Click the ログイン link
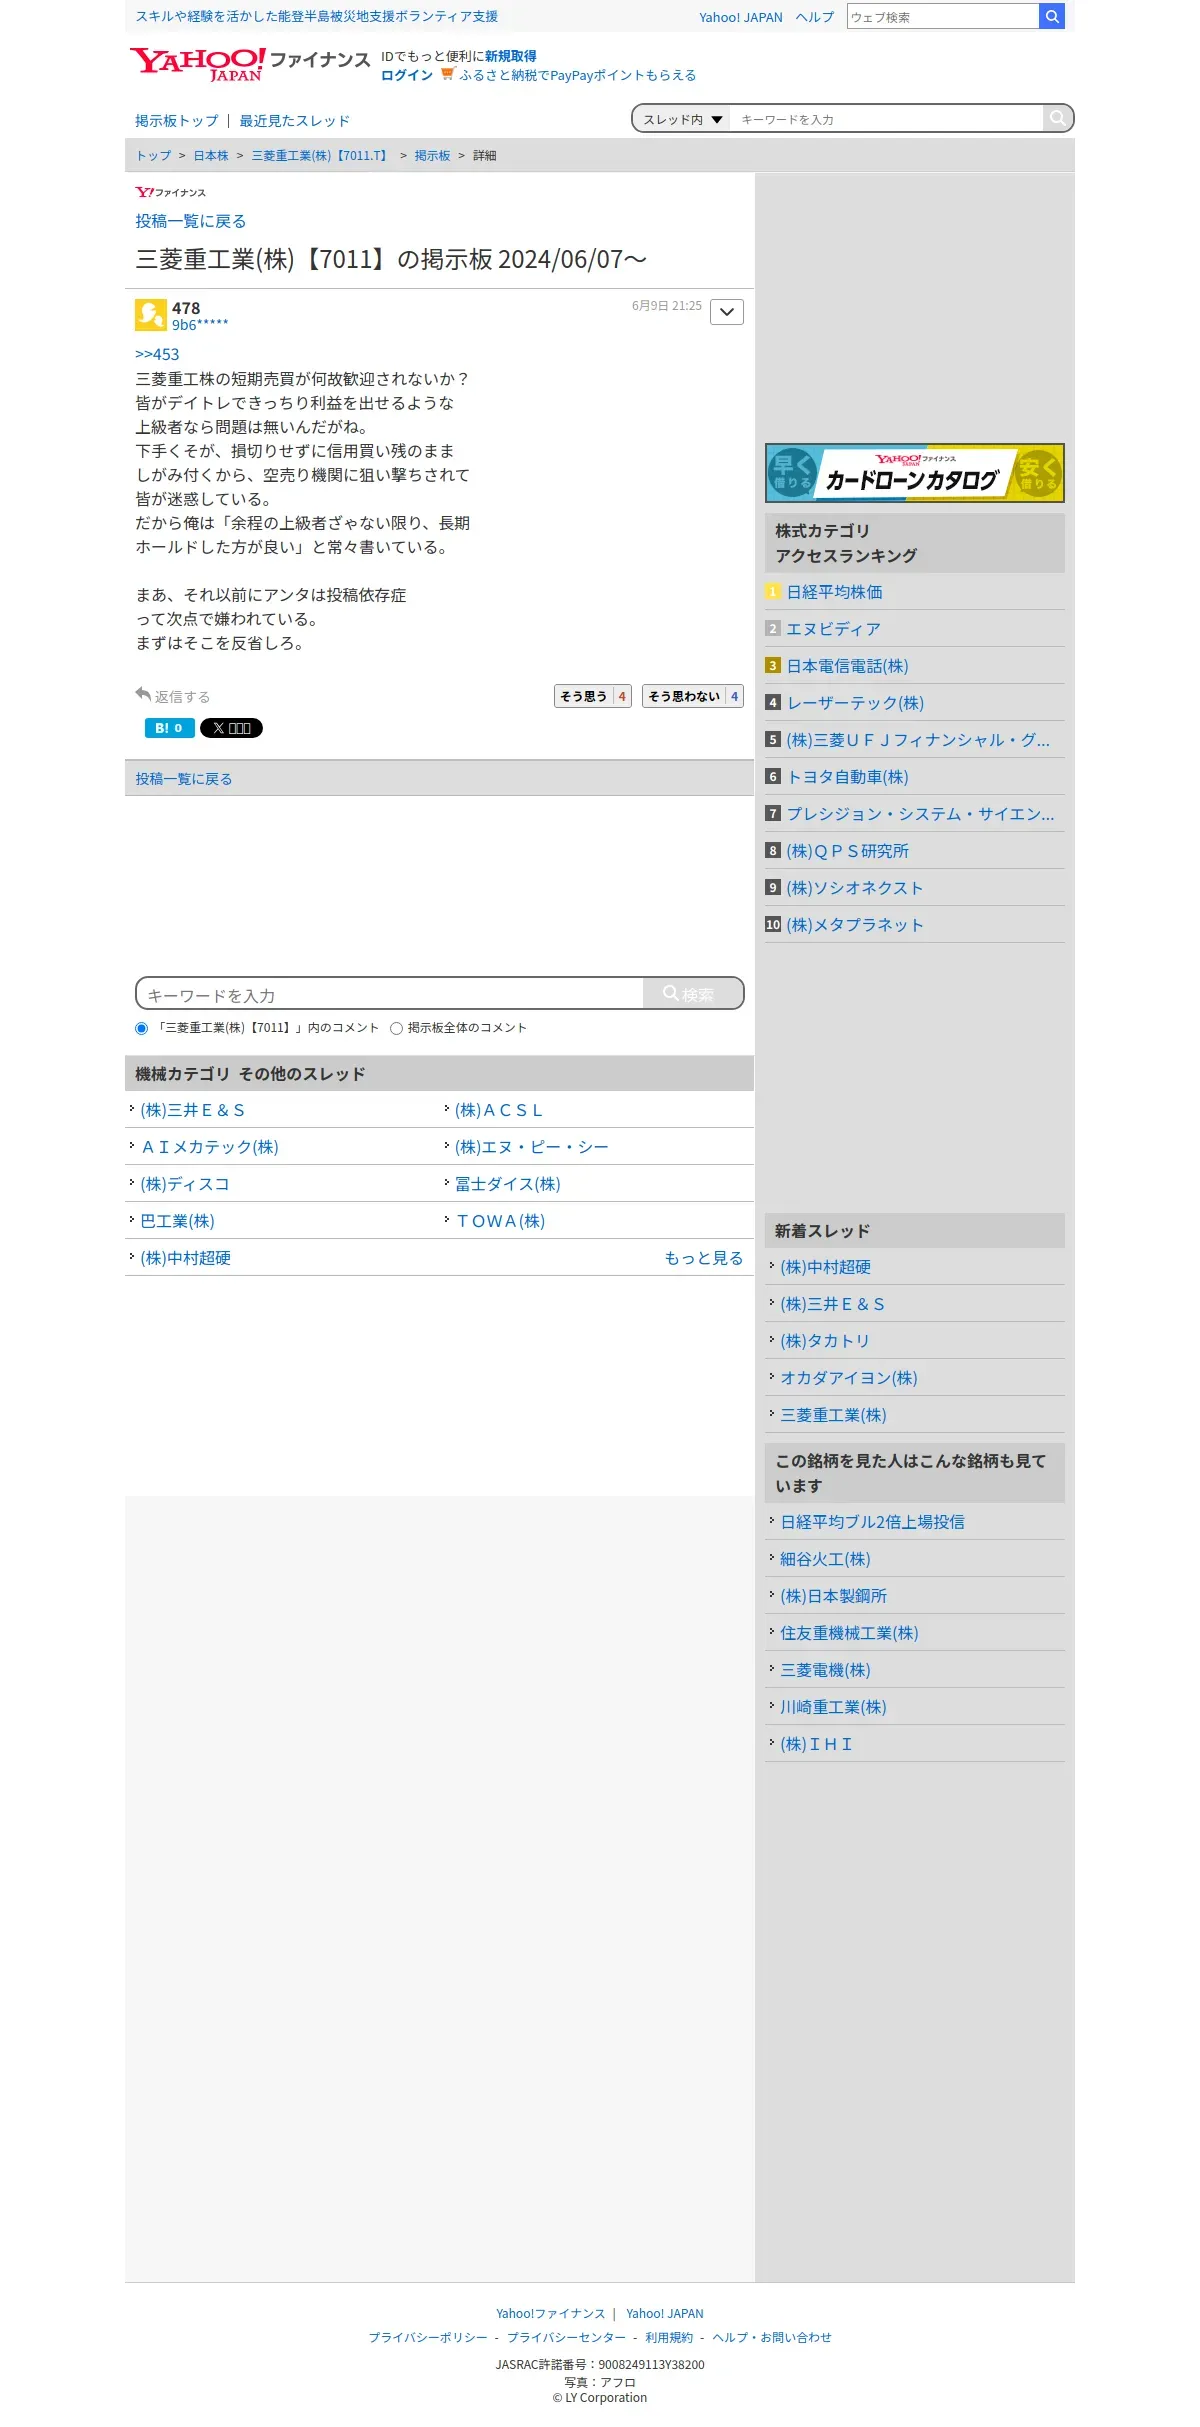The height and width of the screenshot is (2427, 1200). point(407,75)
